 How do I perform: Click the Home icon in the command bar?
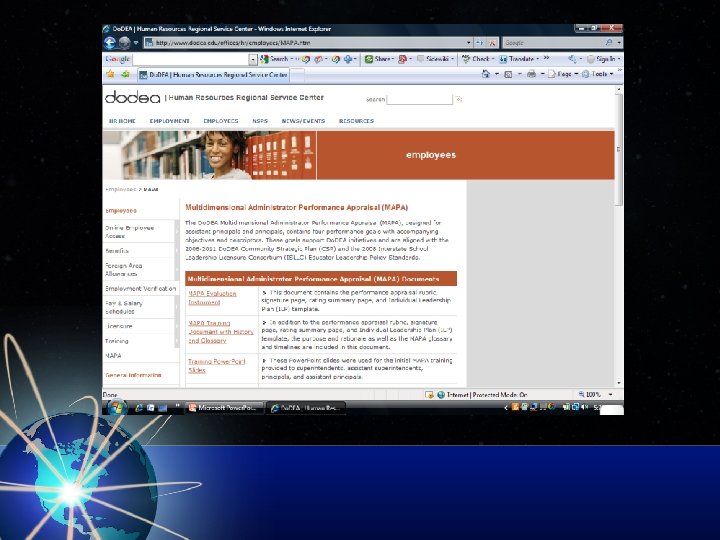485,74
